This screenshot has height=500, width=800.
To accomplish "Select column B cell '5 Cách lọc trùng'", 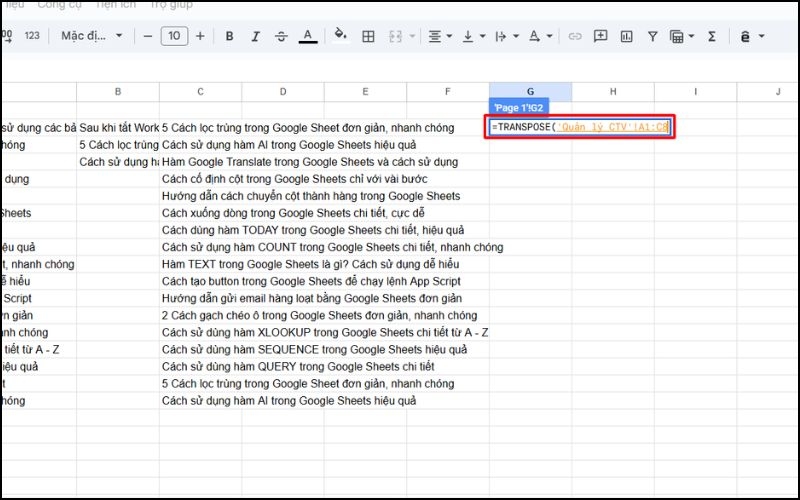I will click(118, 145).
